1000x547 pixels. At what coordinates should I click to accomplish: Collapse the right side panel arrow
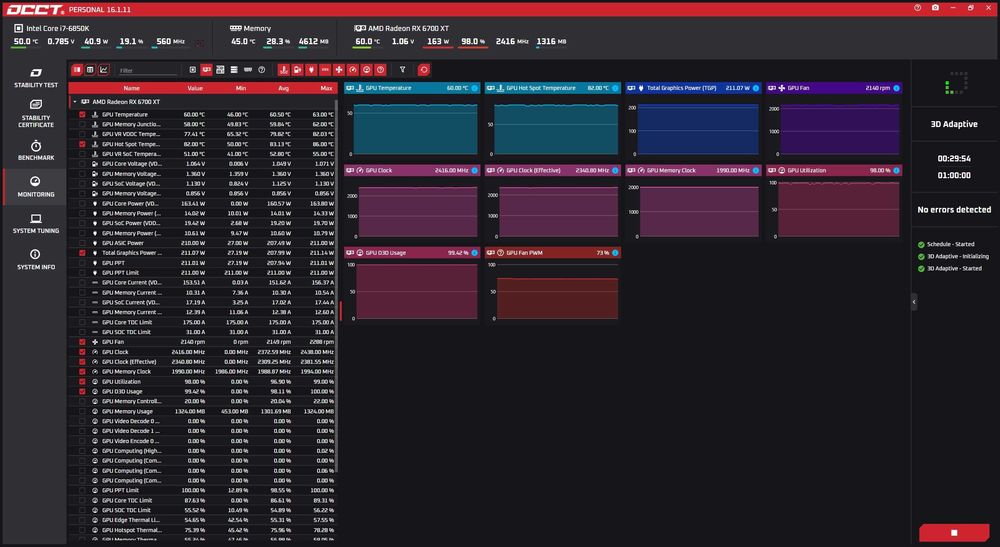[x=914, y=302]
